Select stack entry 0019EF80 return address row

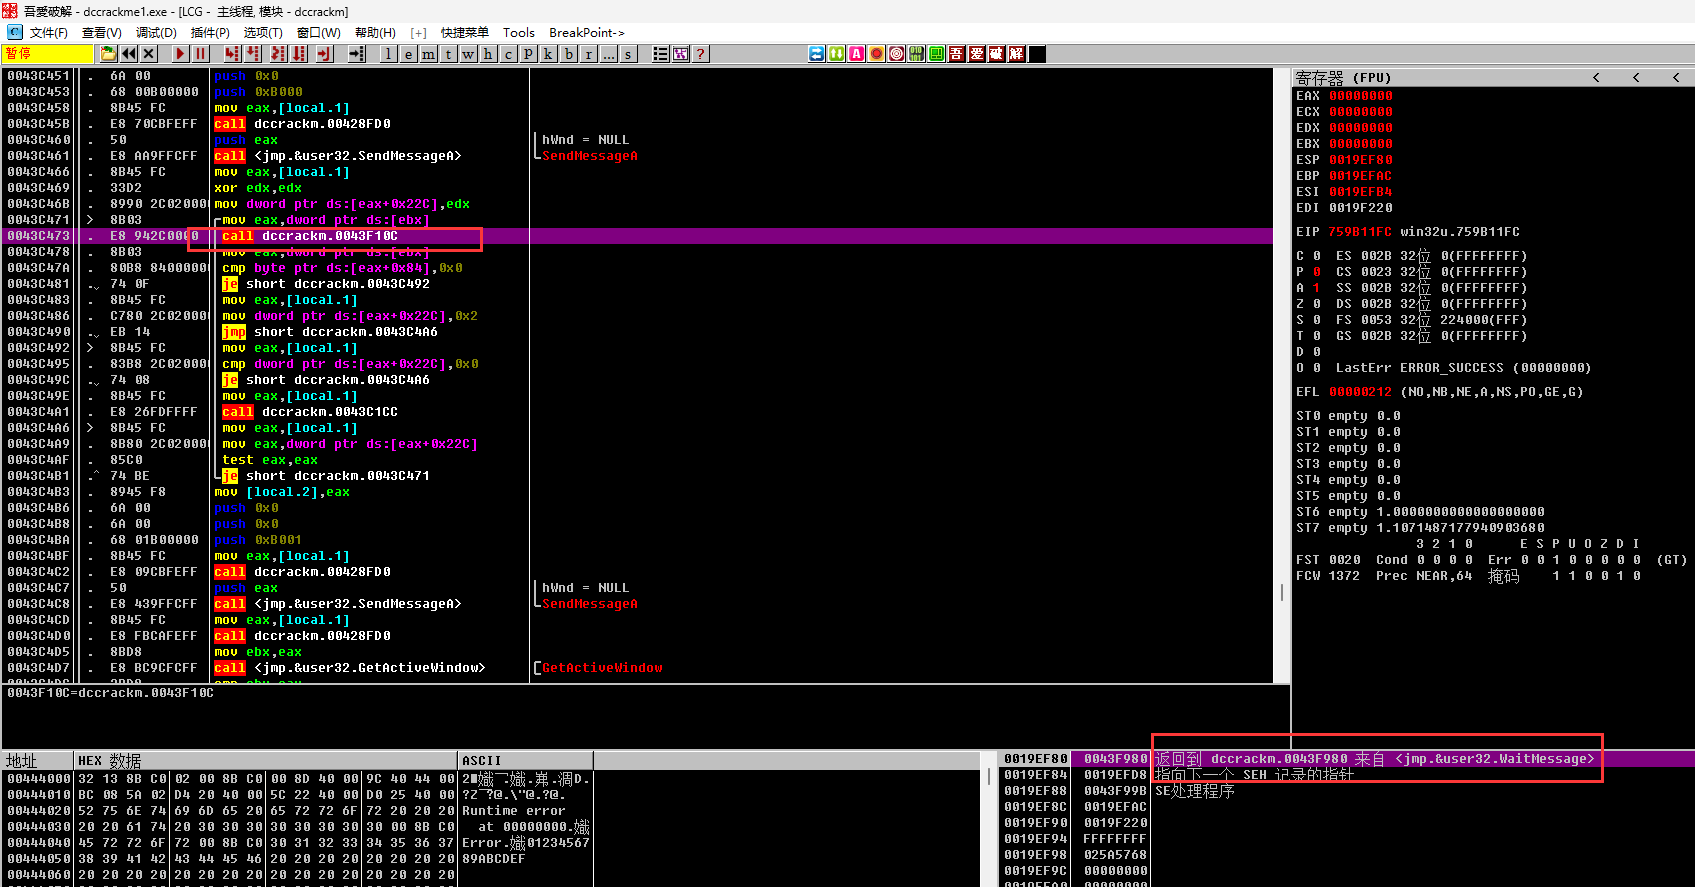1347,759
